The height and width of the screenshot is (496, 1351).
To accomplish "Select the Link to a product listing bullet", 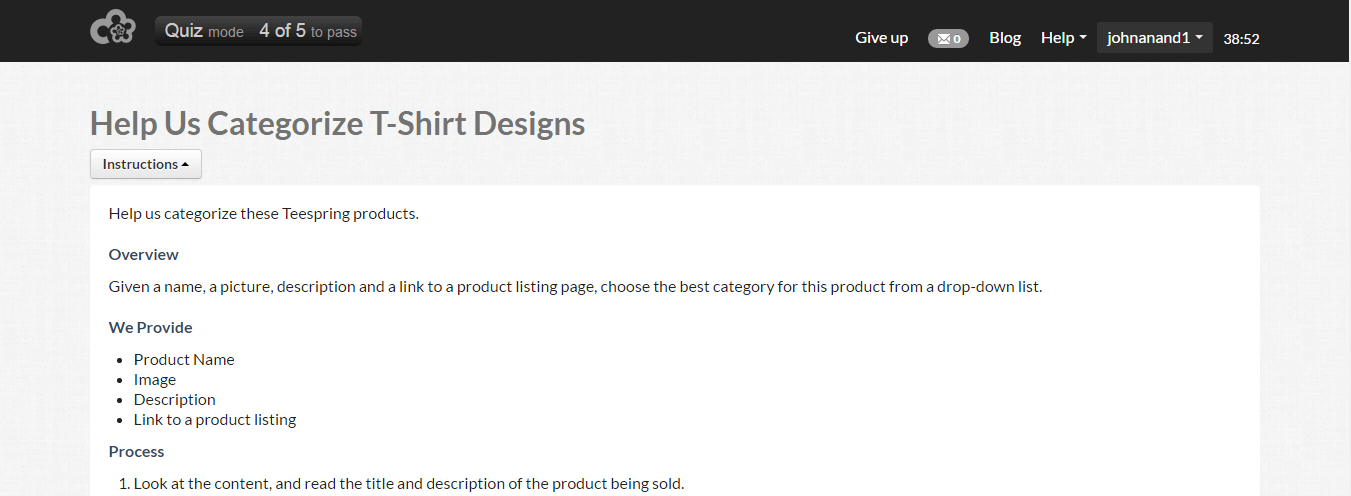I will click(x=215, y=420).
